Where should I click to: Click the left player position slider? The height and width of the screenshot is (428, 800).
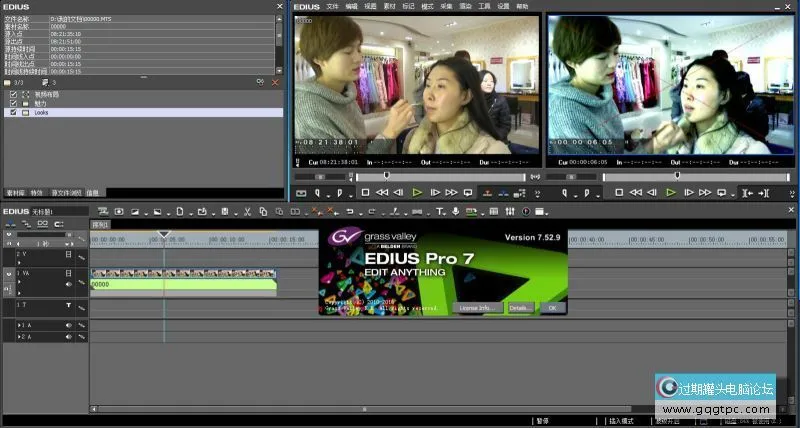tap(410, 178)
